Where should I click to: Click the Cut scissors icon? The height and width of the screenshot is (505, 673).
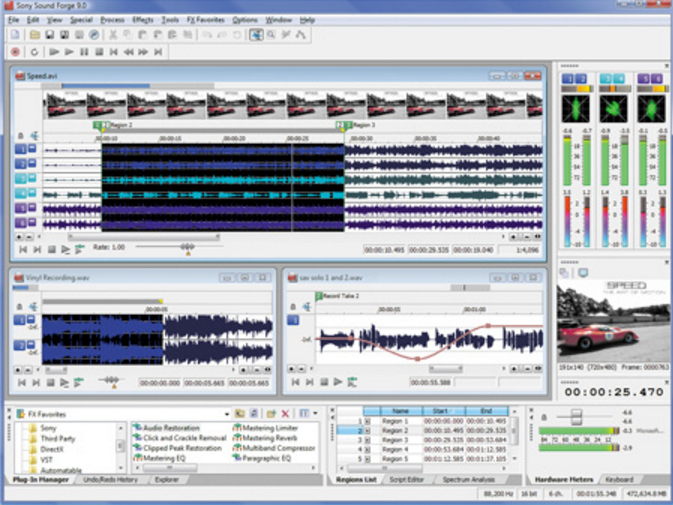click(x=113, y=35)
